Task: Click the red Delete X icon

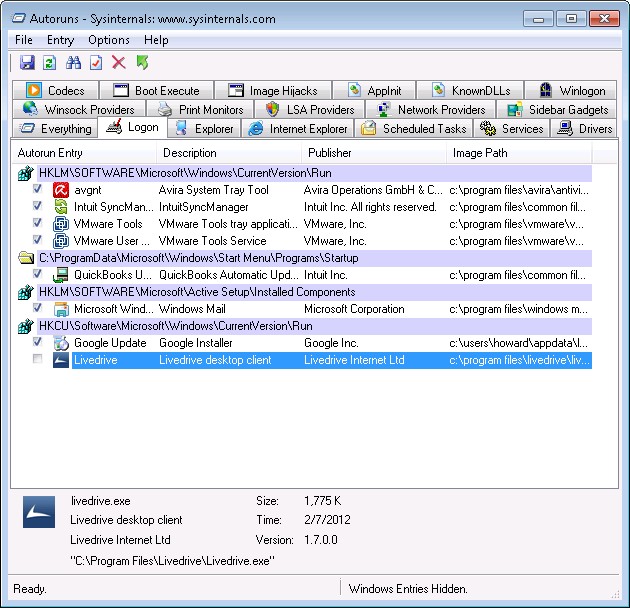Action: tap(119, 63)
